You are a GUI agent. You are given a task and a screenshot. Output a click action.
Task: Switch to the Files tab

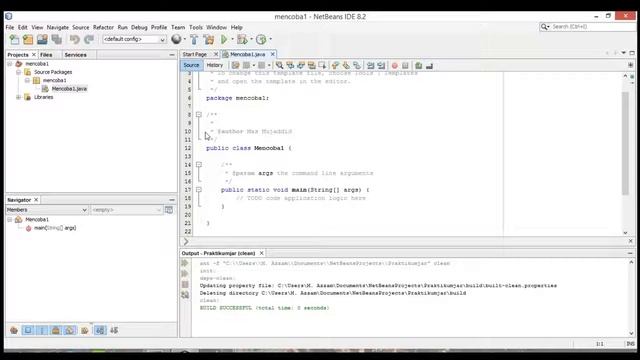[x=46, y=55]
